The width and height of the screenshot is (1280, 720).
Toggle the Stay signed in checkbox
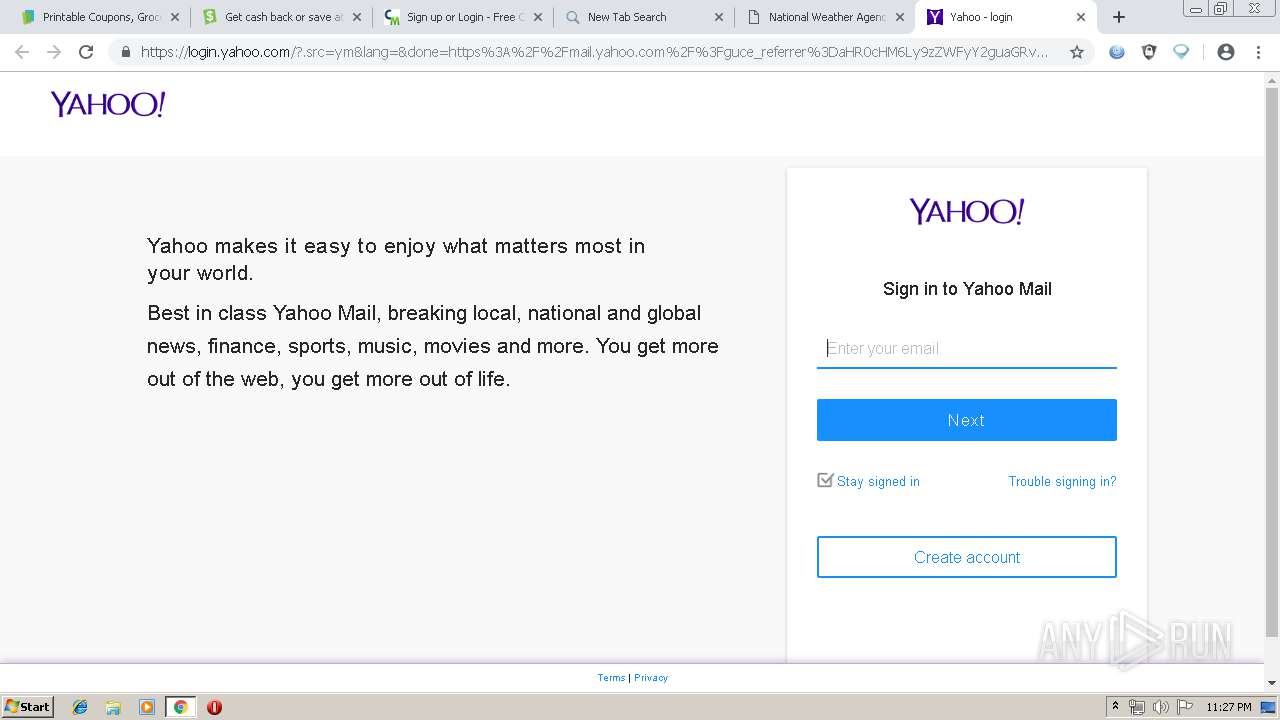pyautogui.click(x=825, y=480)
